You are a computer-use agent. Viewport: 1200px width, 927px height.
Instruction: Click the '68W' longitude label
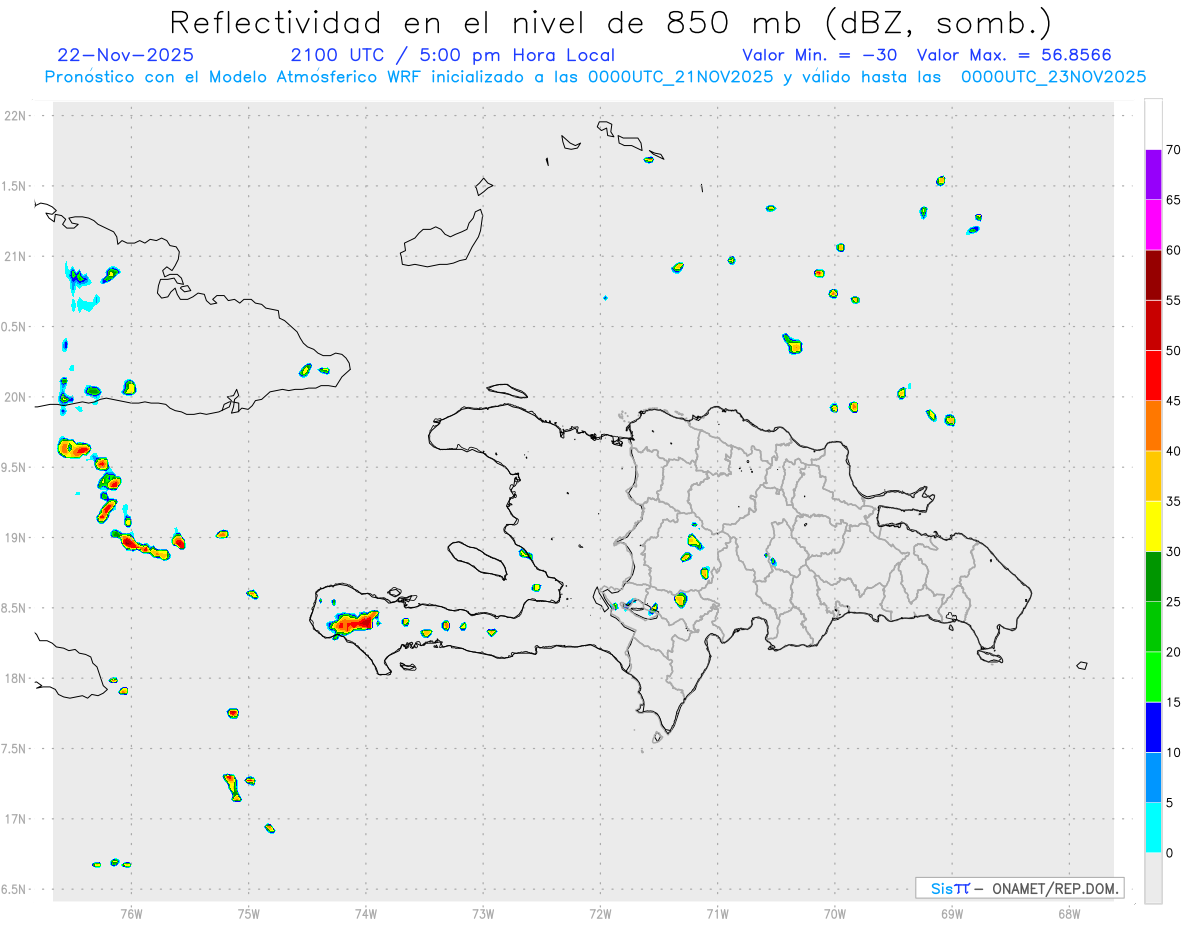(1069, 913)
